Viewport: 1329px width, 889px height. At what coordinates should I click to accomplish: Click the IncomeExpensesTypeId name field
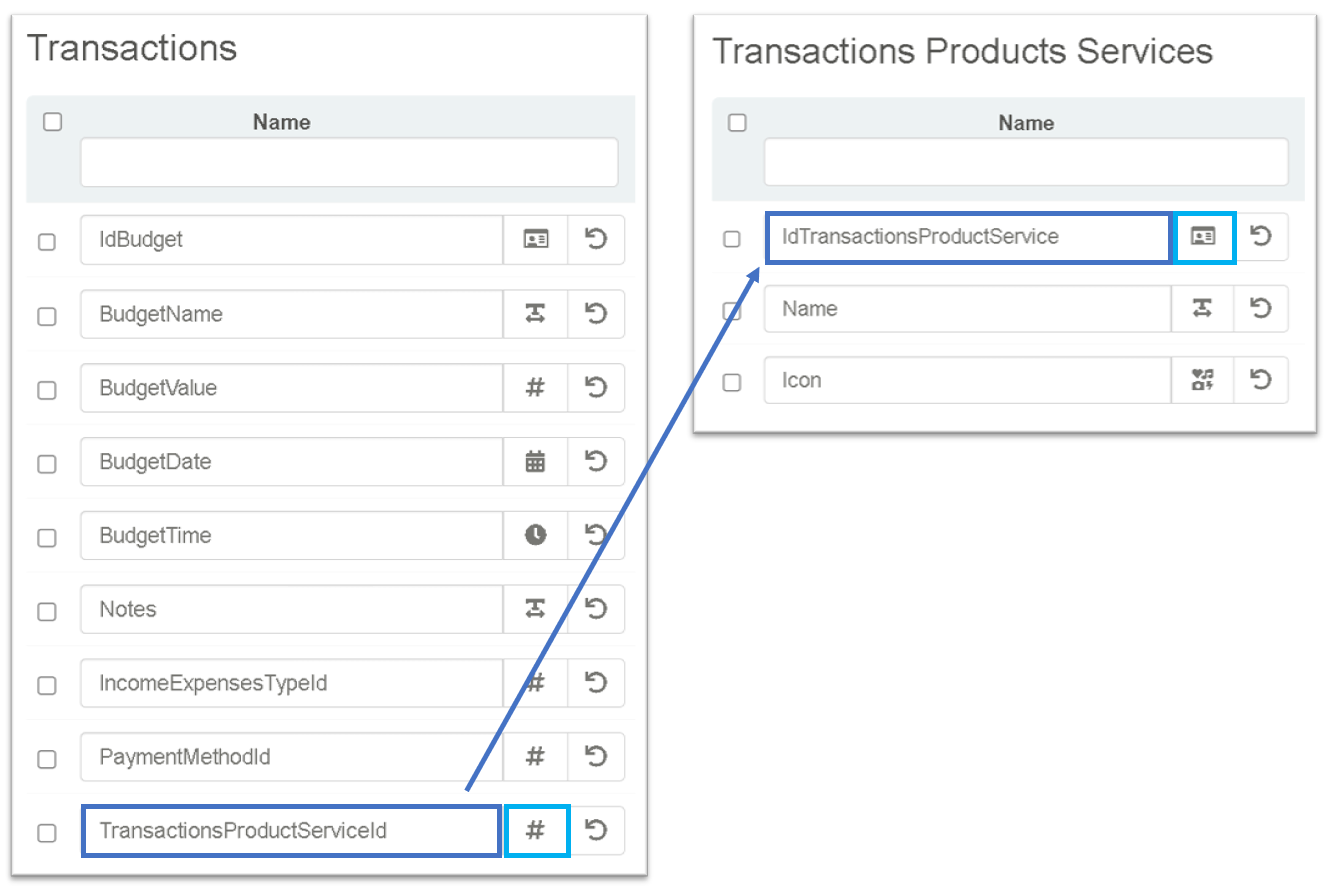[290, 684]
